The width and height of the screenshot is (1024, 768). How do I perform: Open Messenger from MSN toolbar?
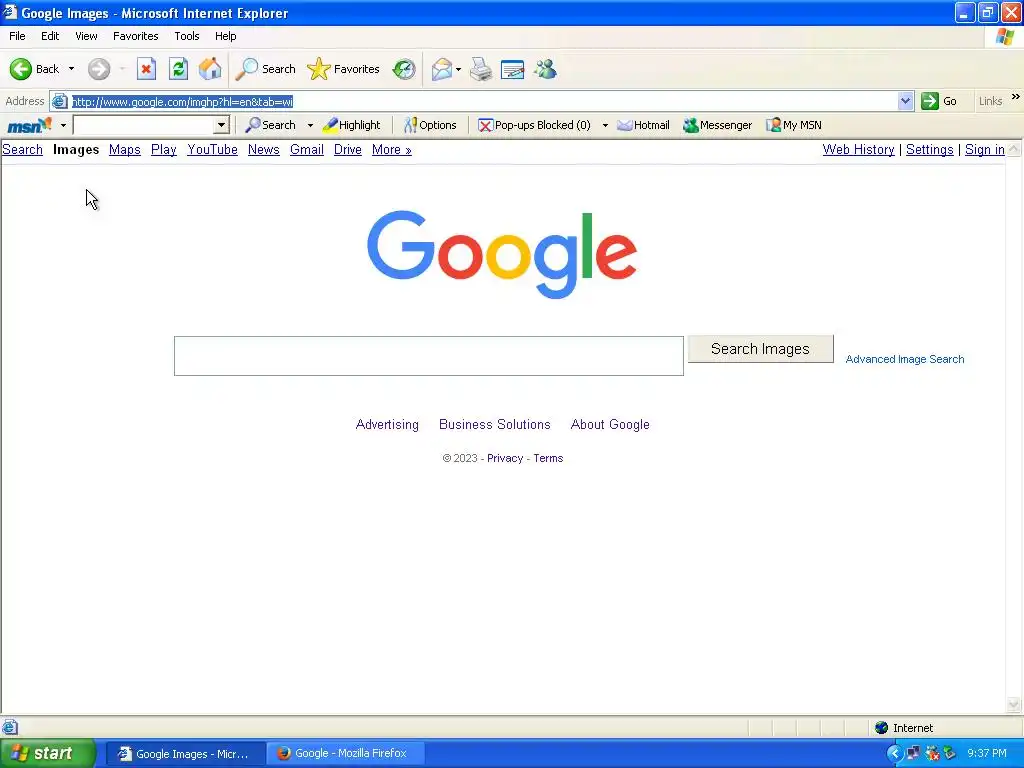(717, 125)
